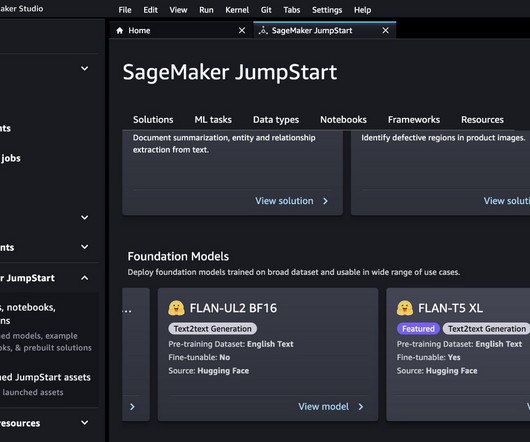Open the Help menu
This screenshot has height=442, width=530.
pos(362,10)
